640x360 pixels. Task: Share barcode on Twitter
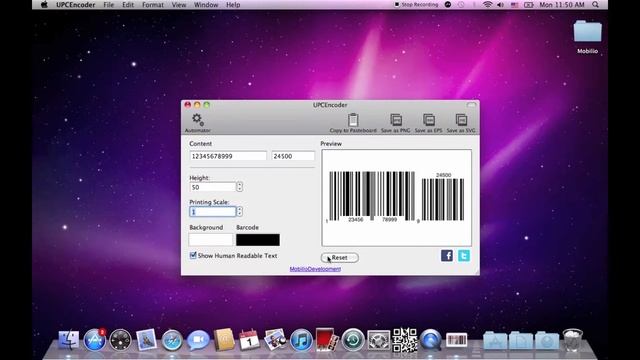pos(464,256)
